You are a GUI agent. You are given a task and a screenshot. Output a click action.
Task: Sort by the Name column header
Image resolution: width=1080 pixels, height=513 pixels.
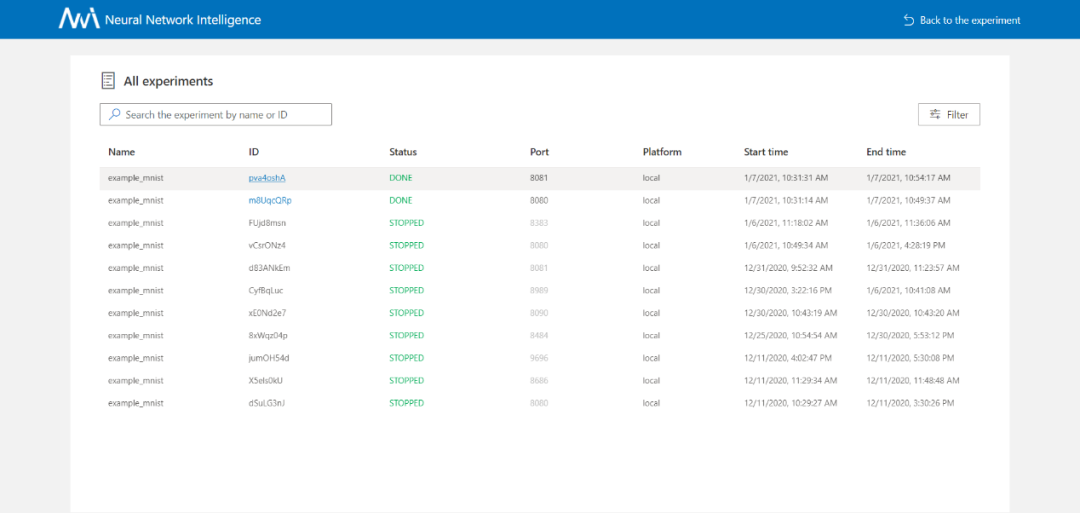click(x=122, y=151)
